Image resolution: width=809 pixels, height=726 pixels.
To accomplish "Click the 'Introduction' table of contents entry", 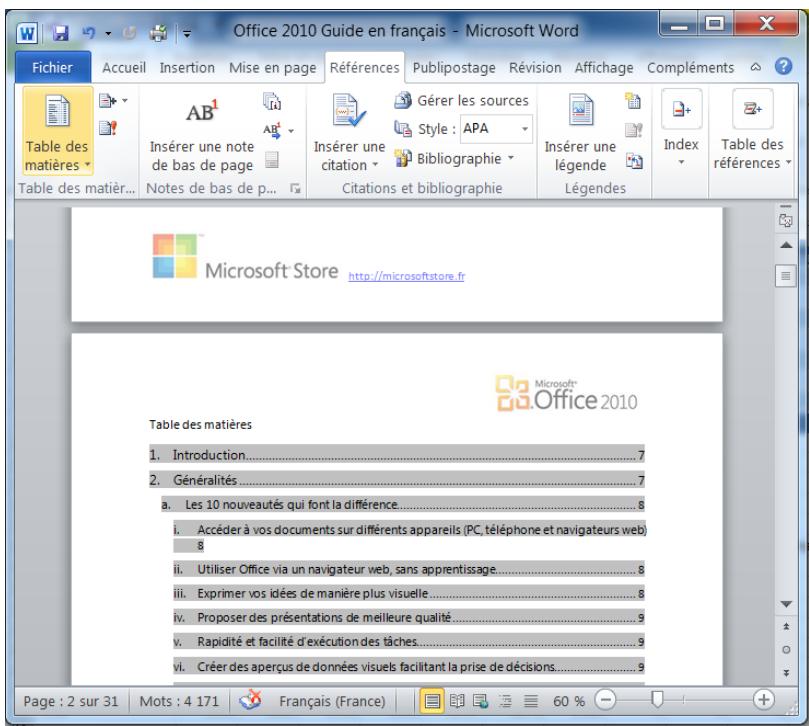I will (x=397, y=455).
